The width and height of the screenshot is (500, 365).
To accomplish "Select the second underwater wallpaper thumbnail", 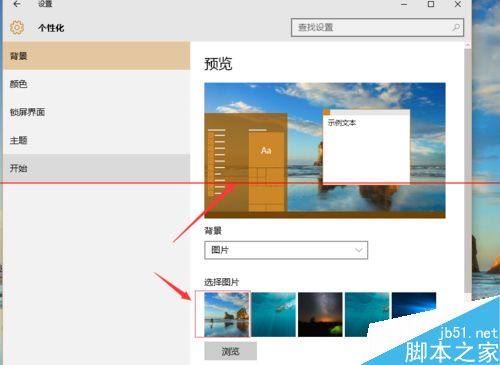I will click(367, 314).
